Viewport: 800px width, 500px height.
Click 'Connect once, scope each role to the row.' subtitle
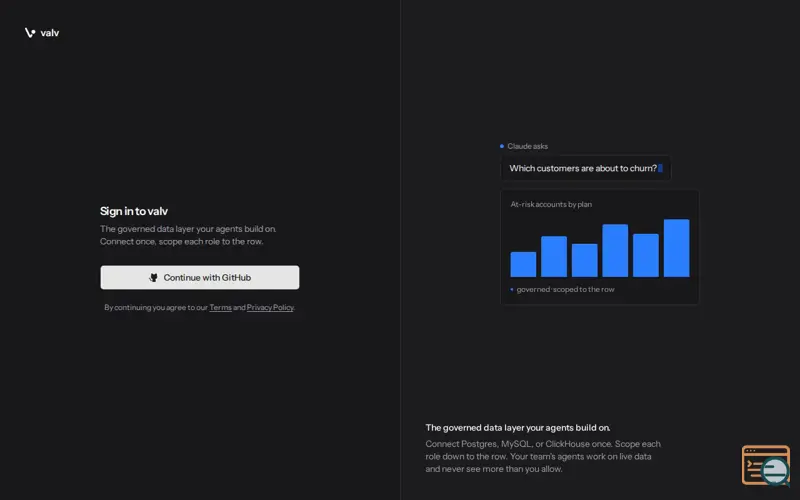tap(182, 241)
